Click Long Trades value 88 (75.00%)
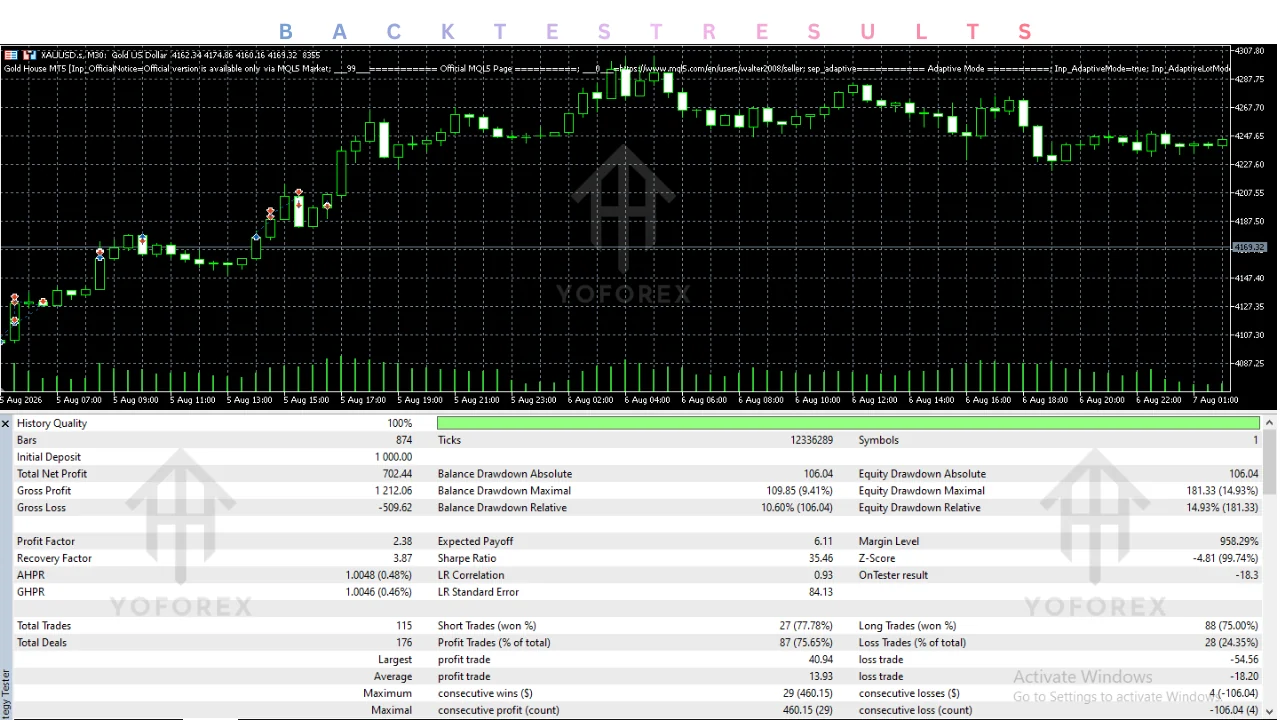The width and height of the screenshot is (1280, 720). click(x=1232, y=627)
